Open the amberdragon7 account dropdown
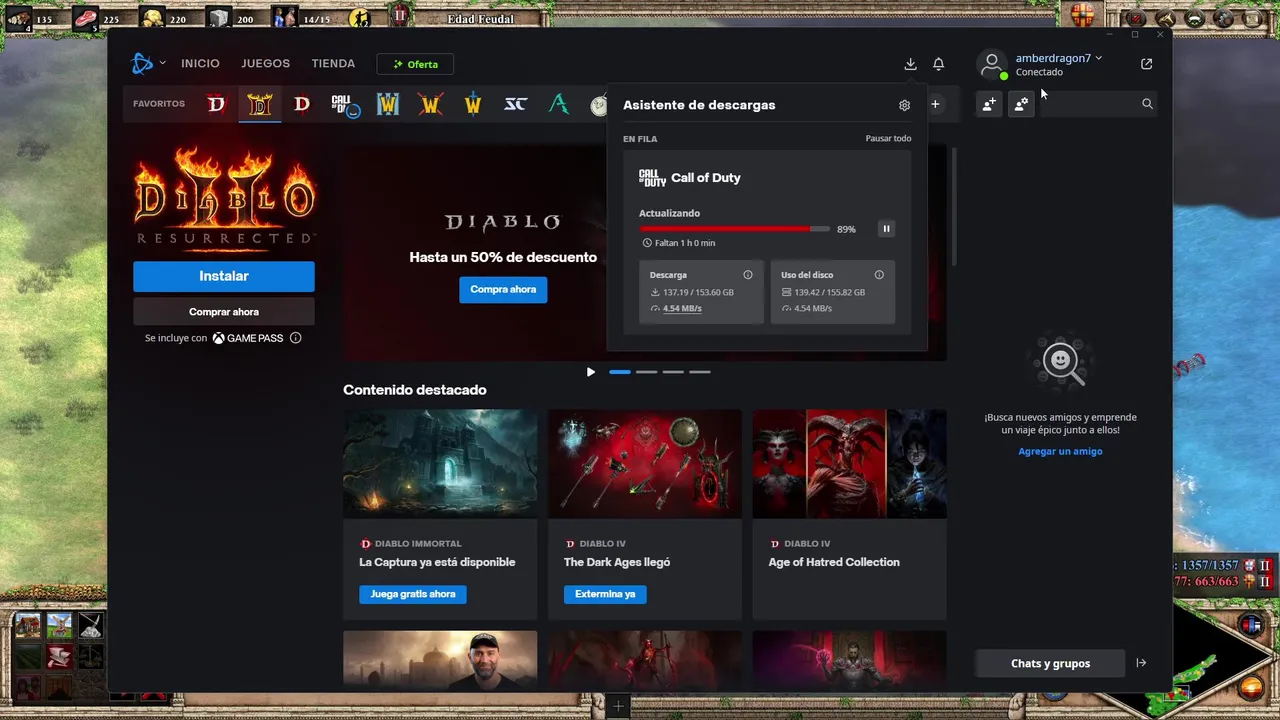This screenshot has height=720, width=1280. pyautogui.click(x=1058, y=58)
